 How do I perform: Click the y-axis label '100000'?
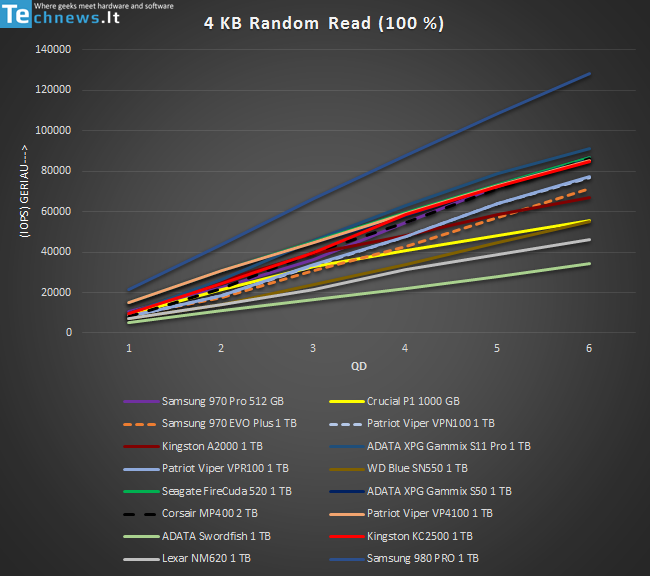(x=53, y=130)
